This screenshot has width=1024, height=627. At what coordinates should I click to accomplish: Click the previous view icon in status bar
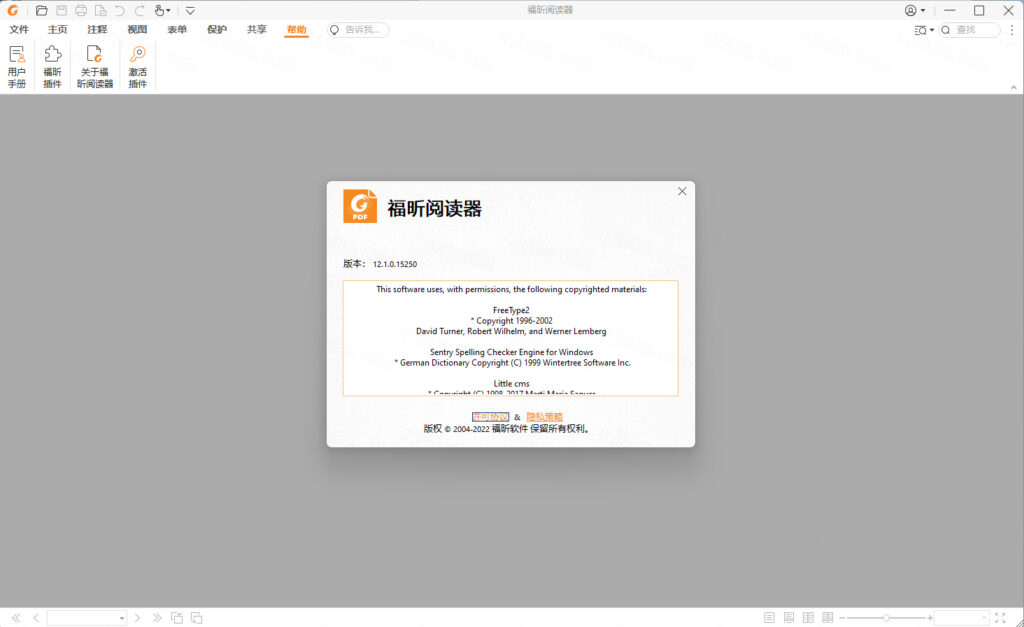tap(177, 618)
